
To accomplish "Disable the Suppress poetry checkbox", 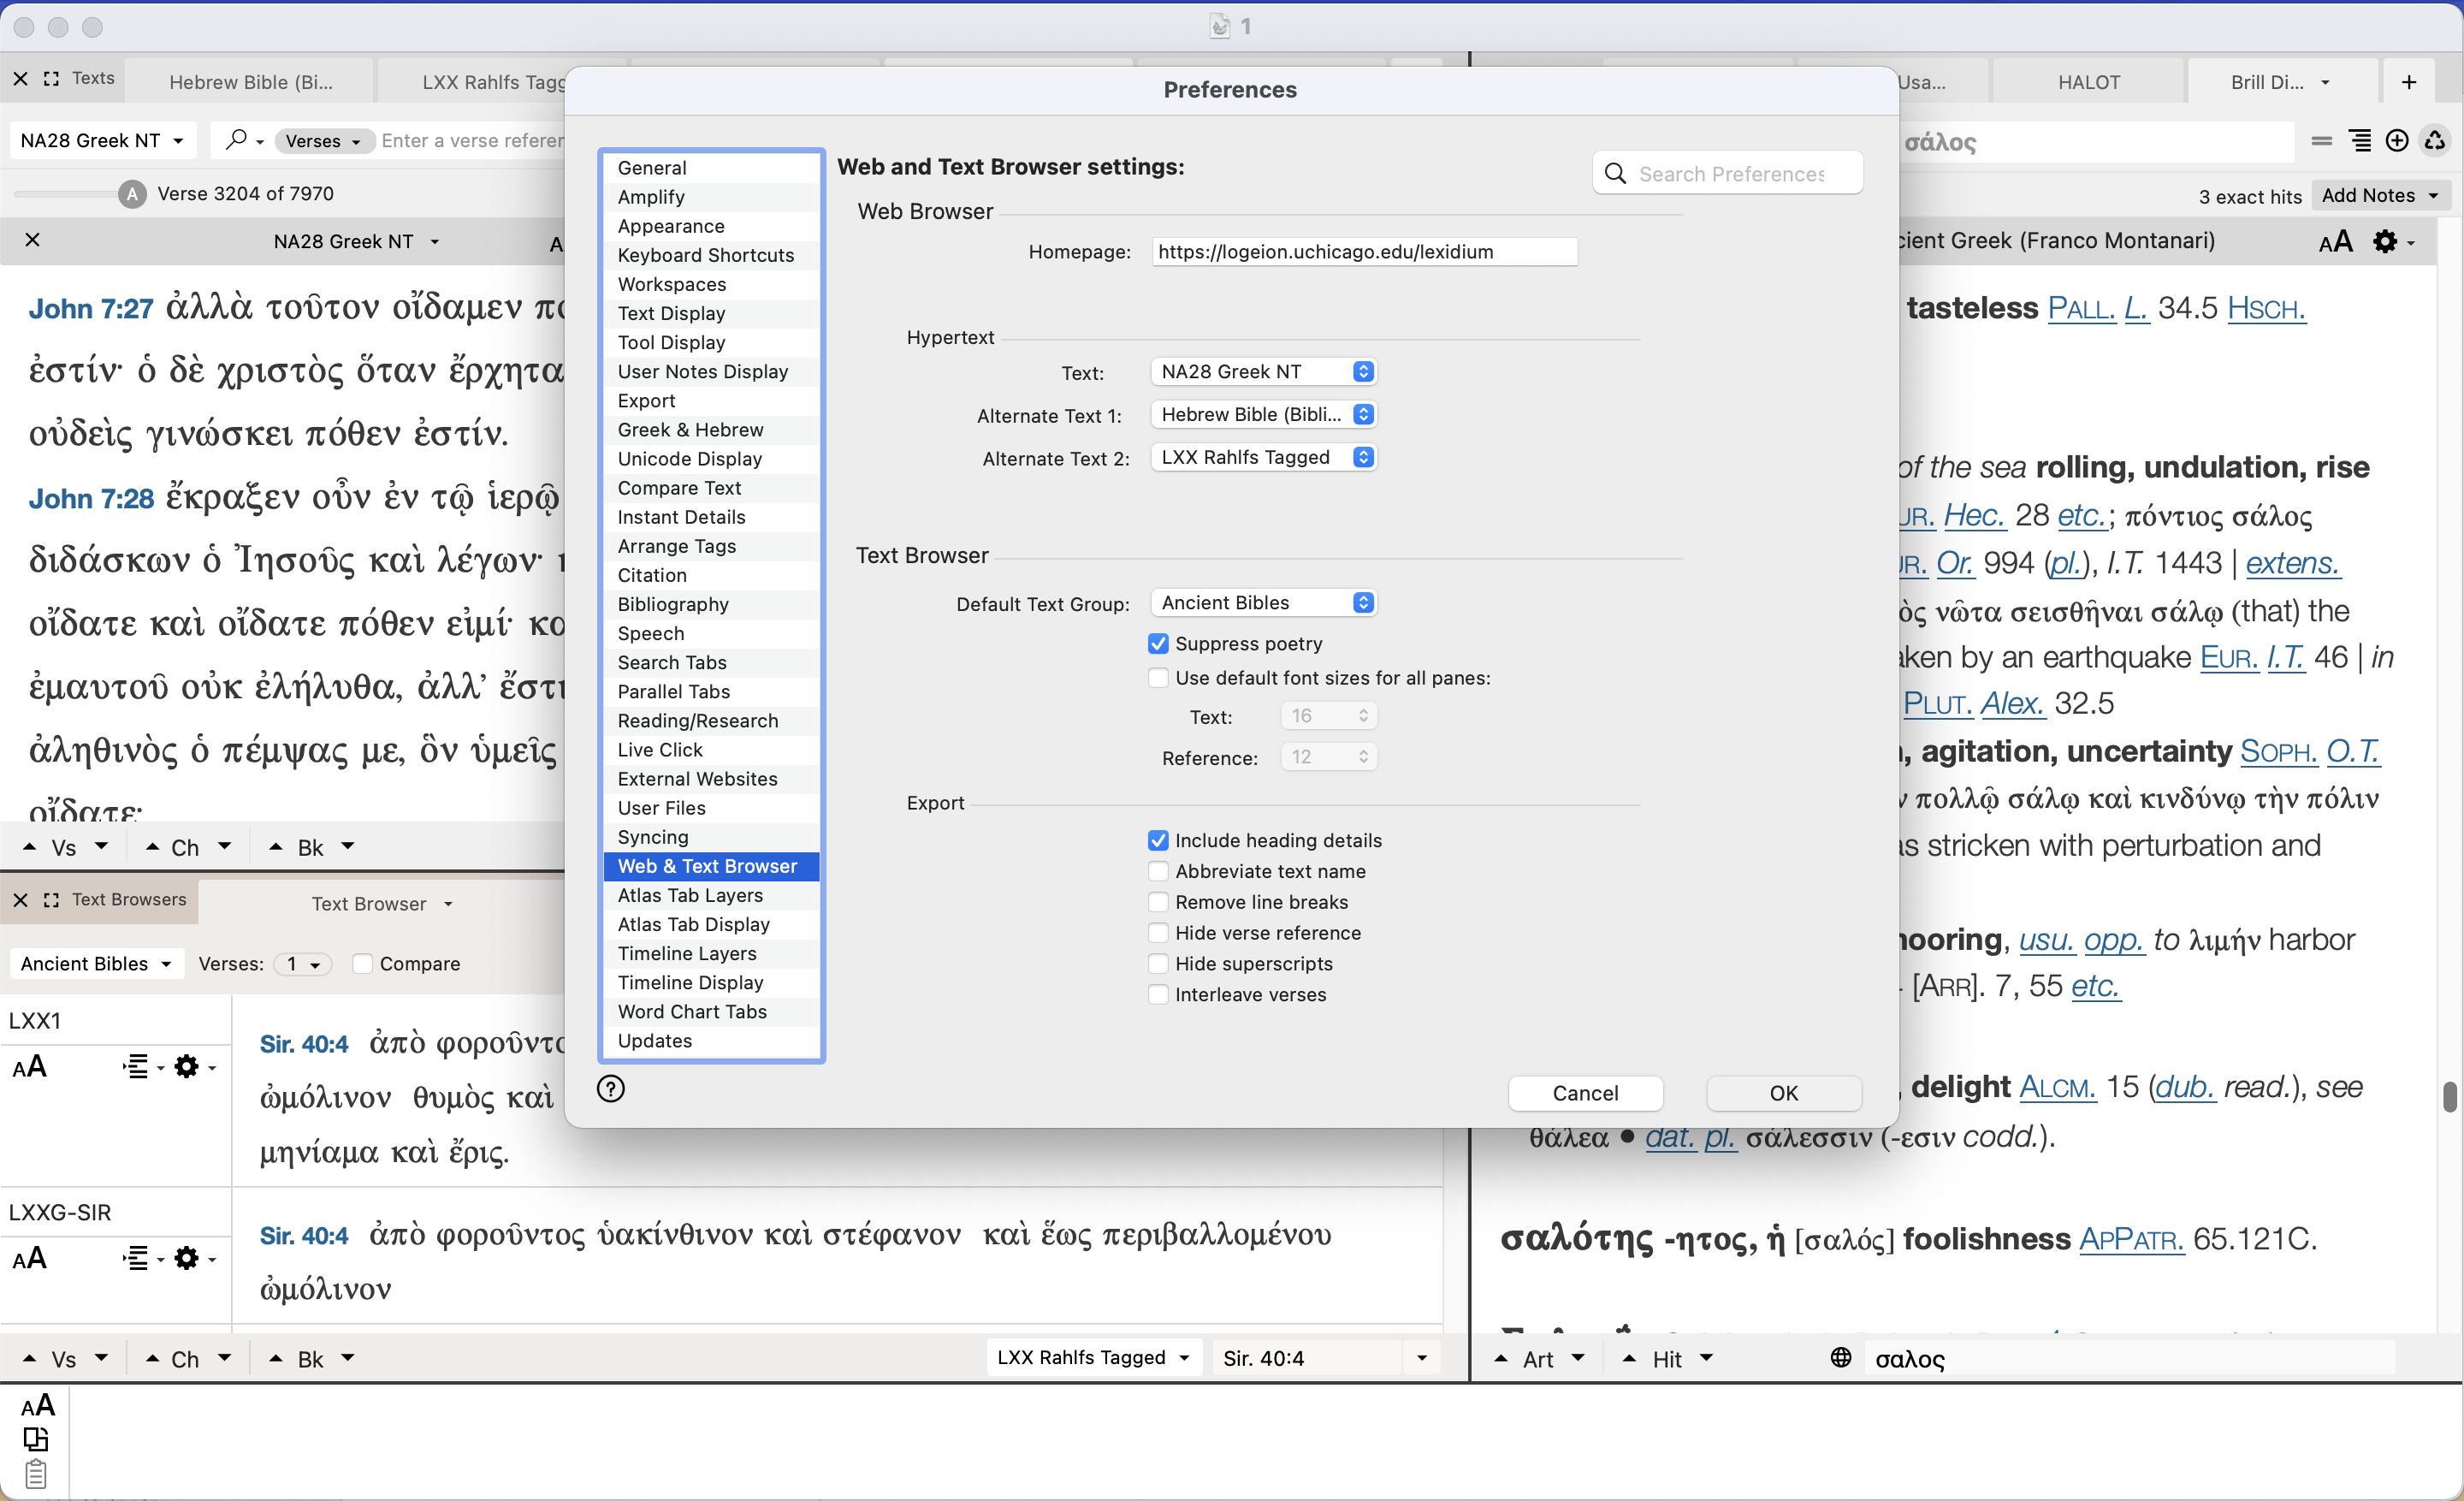I will (1158, 643).
